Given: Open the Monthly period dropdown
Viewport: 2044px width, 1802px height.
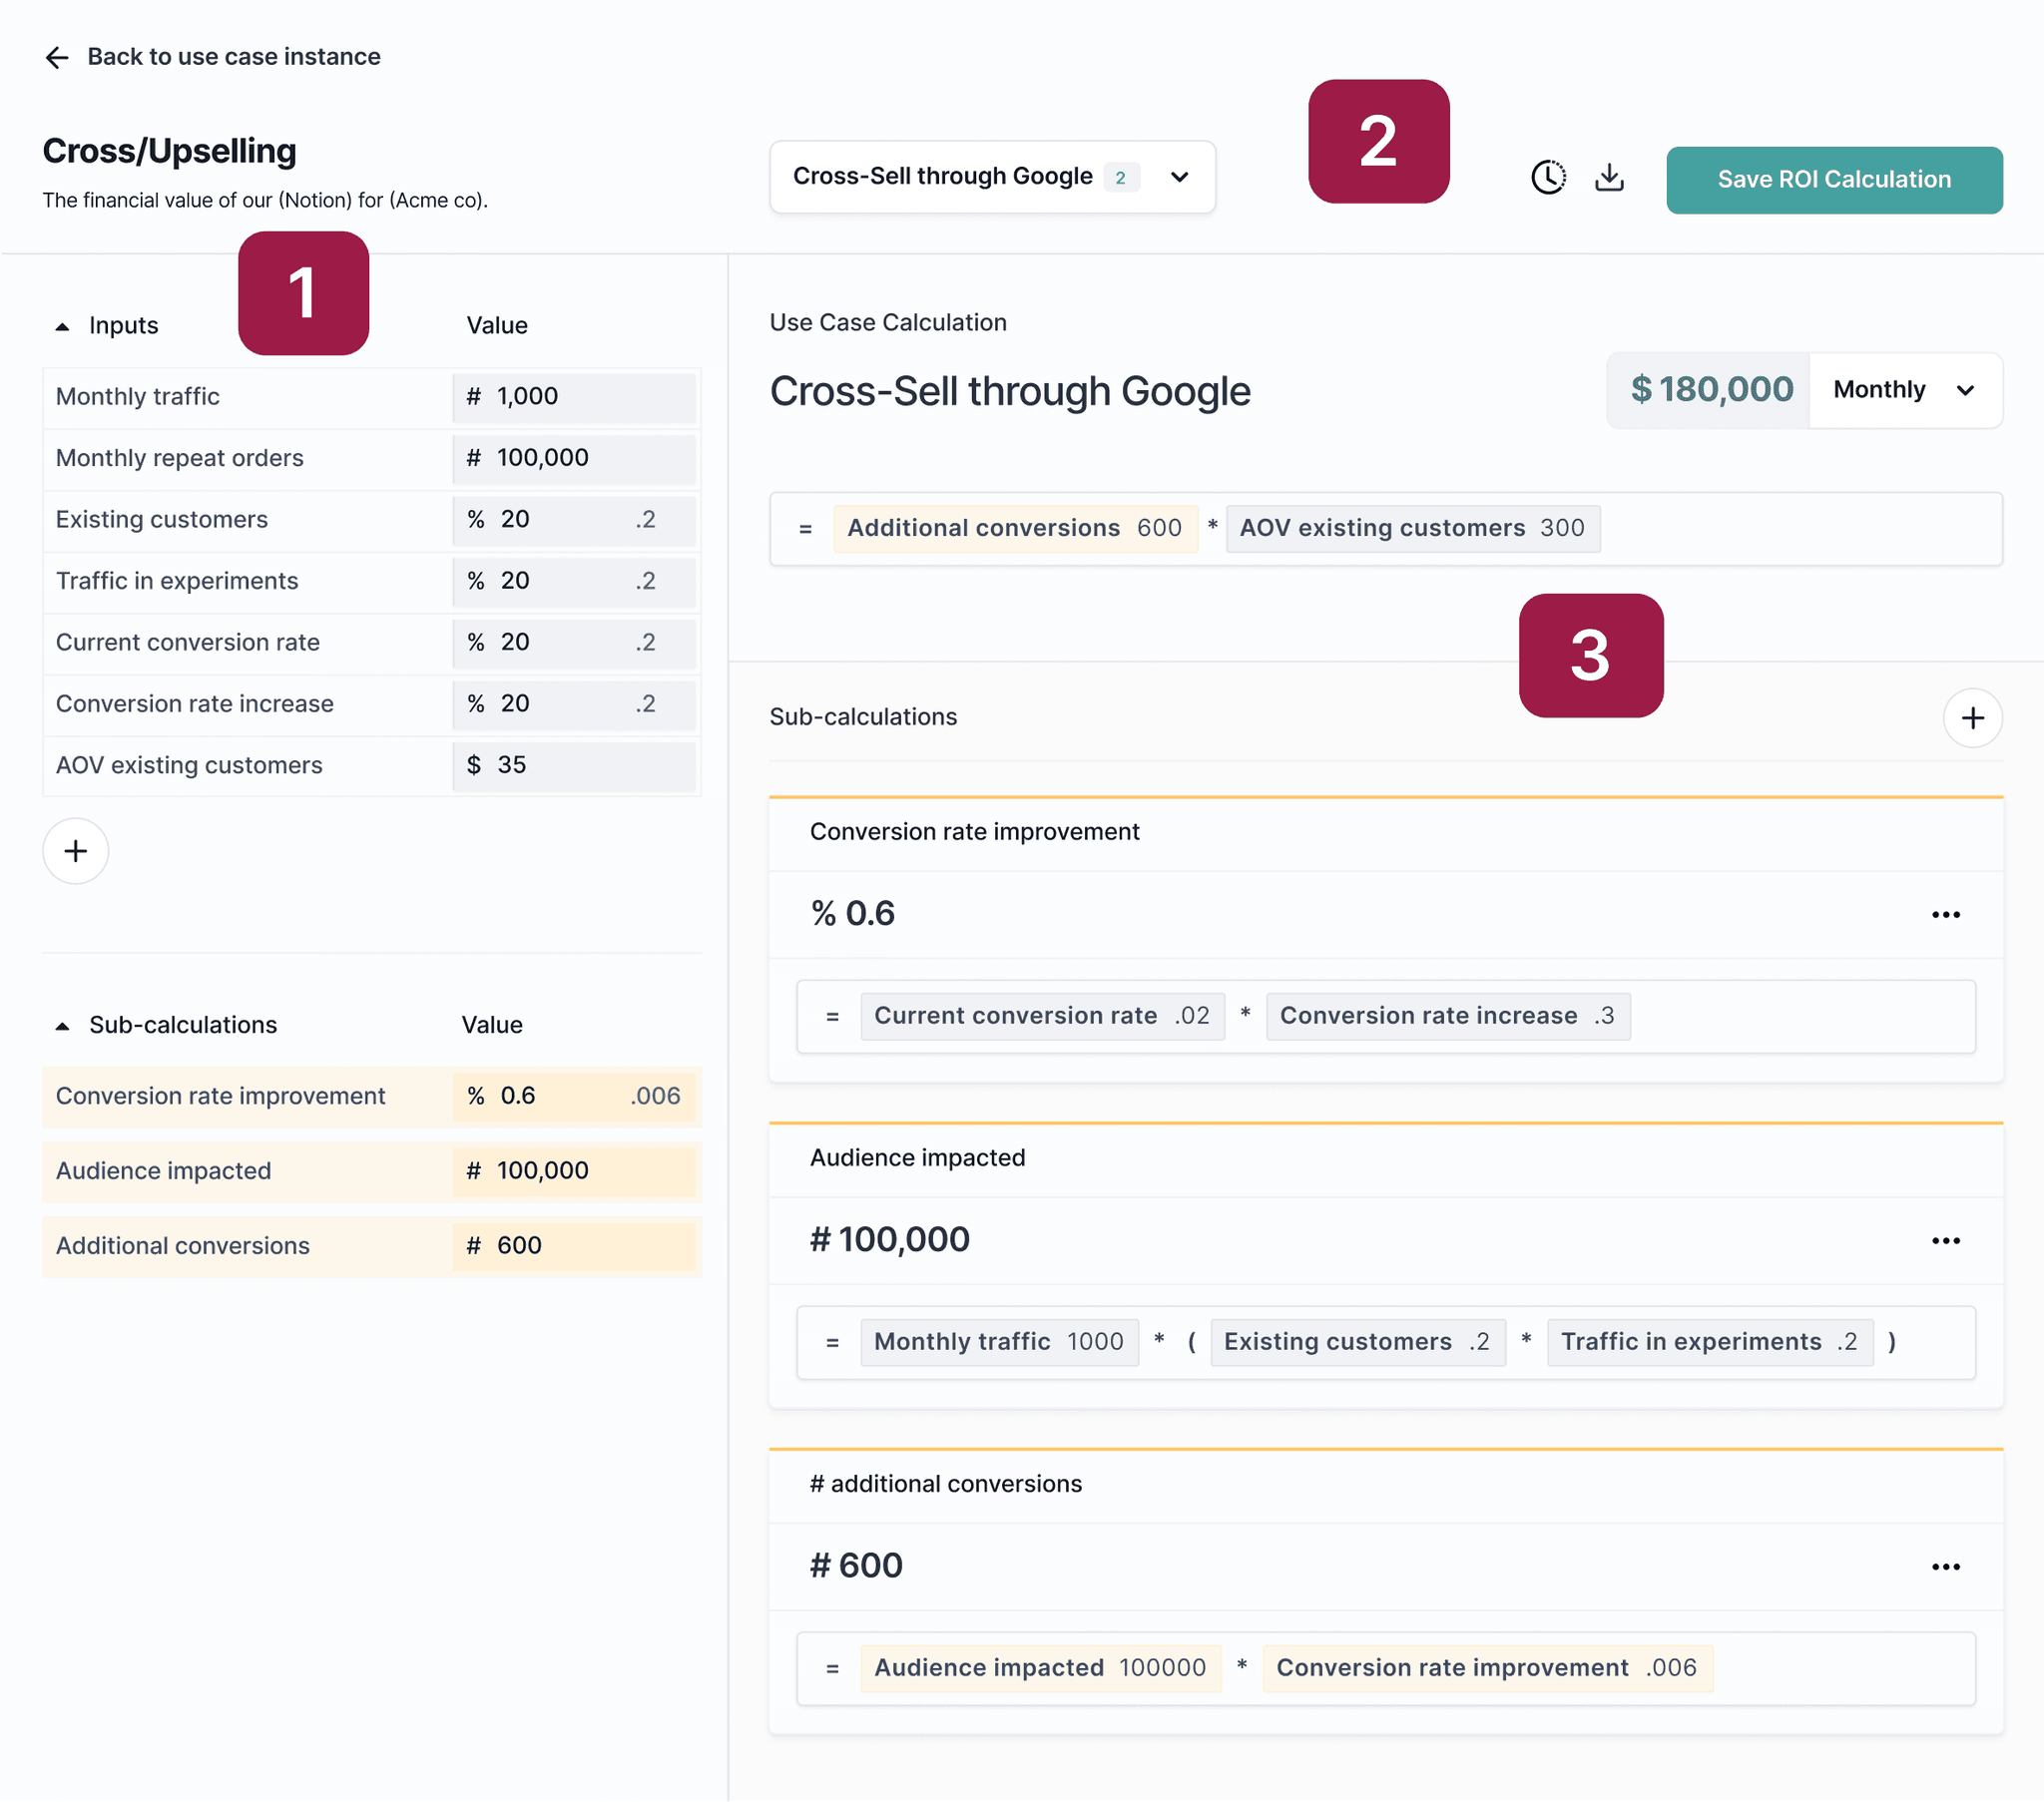Looking at the screenshot, I should tap(1903, 390).
